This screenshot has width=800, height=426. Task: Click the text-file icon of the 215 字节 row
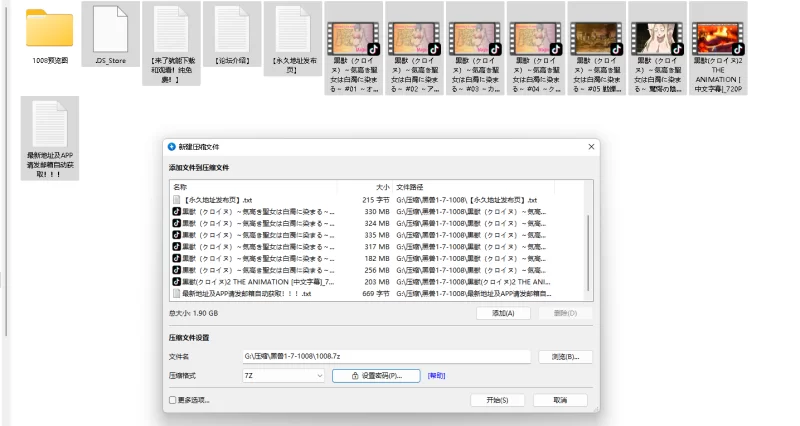177,200
